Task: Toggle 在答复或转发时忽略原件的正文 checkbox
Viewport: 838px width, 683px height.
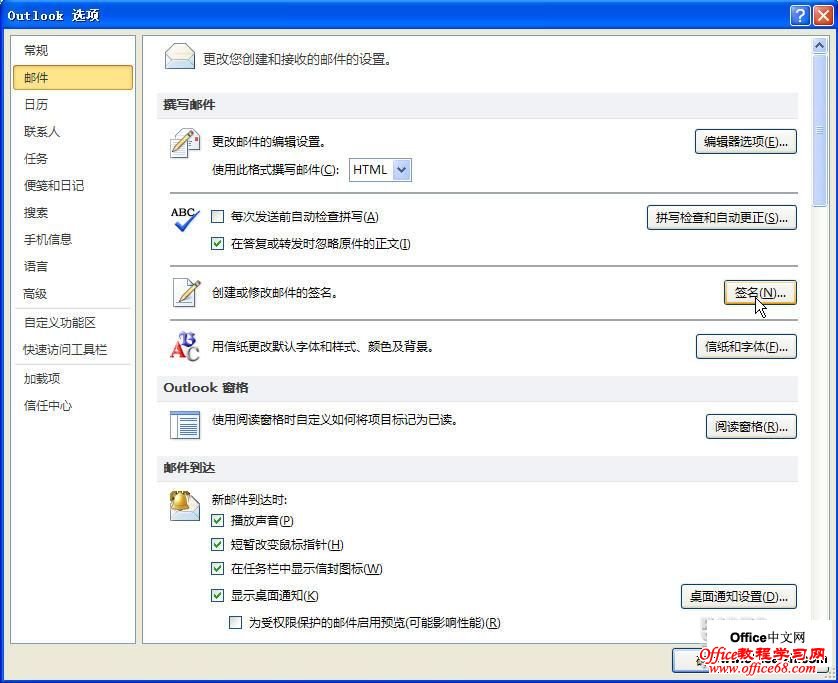Action: pos(218,244)
